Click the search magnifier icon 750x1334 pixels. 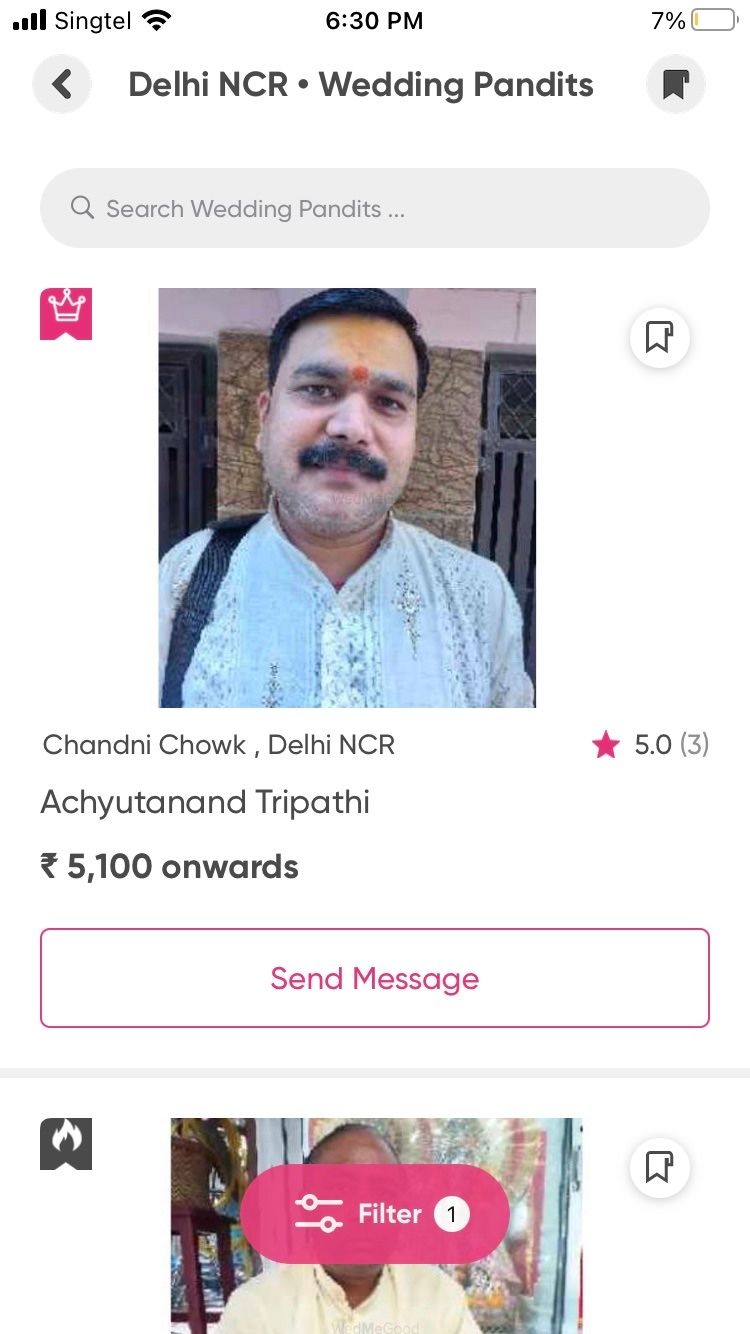tap(82, 208)
